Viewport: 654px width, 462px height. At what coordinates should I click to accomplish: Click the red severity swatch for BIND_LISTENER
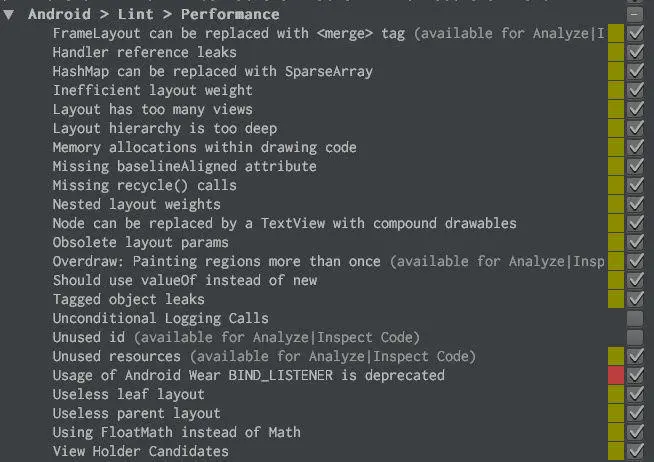pyautogui.click(x=615, y=376)
